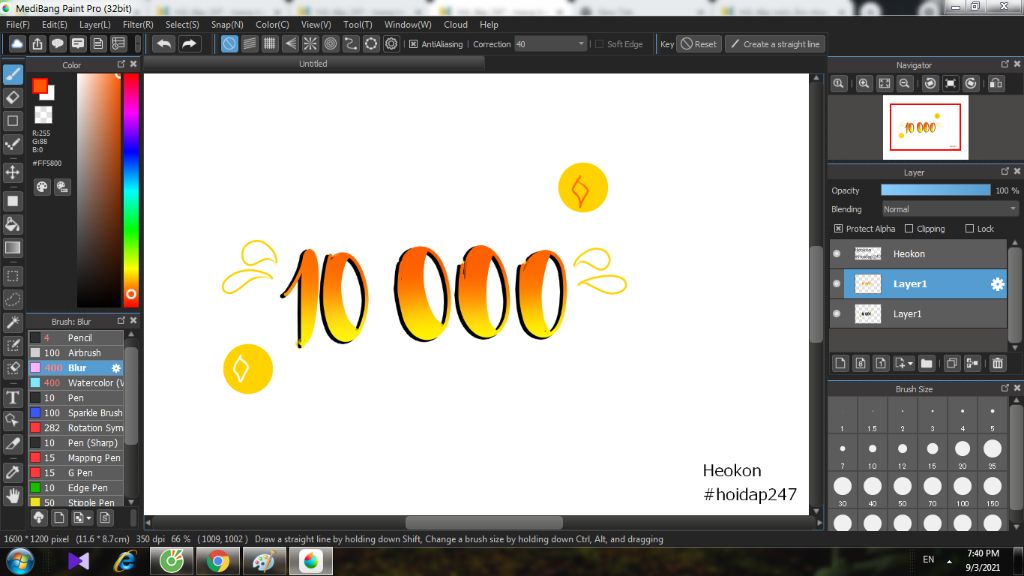
Task: Select the Bucket fill tool
Action: [x=12, y=225]
